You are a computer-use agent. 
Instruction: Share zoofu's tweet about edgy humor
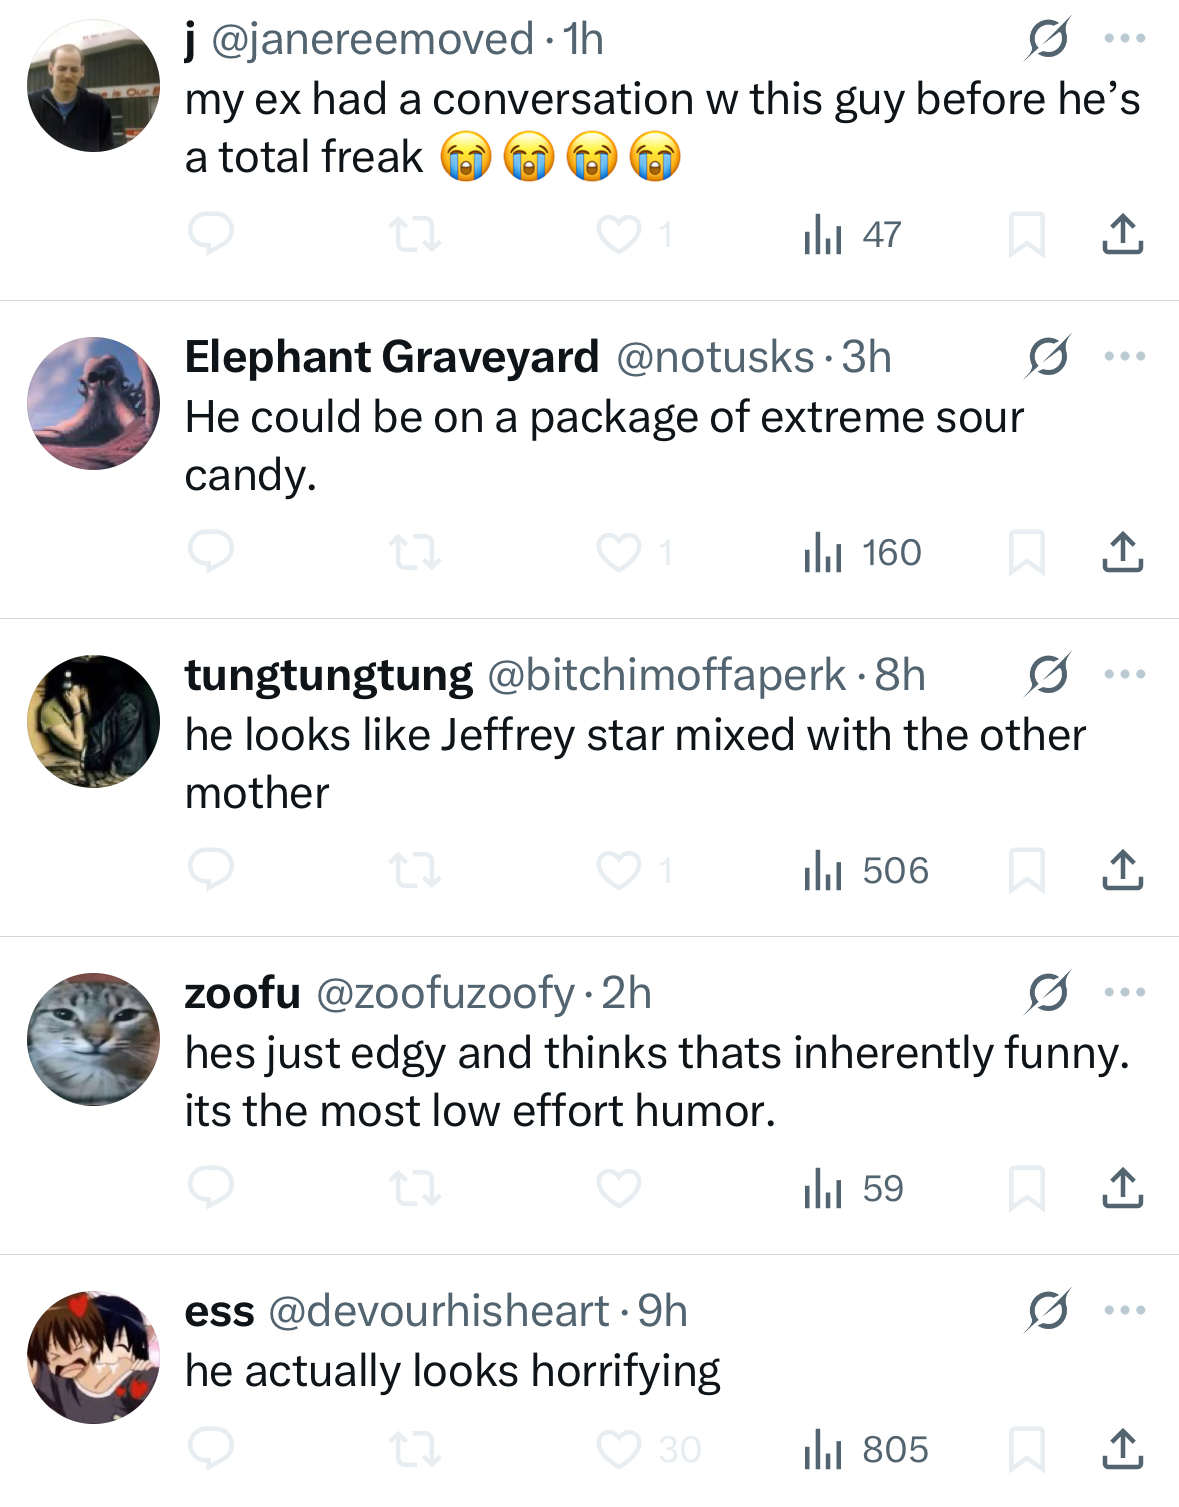pyautogui.click(x=1122, y=1188)
